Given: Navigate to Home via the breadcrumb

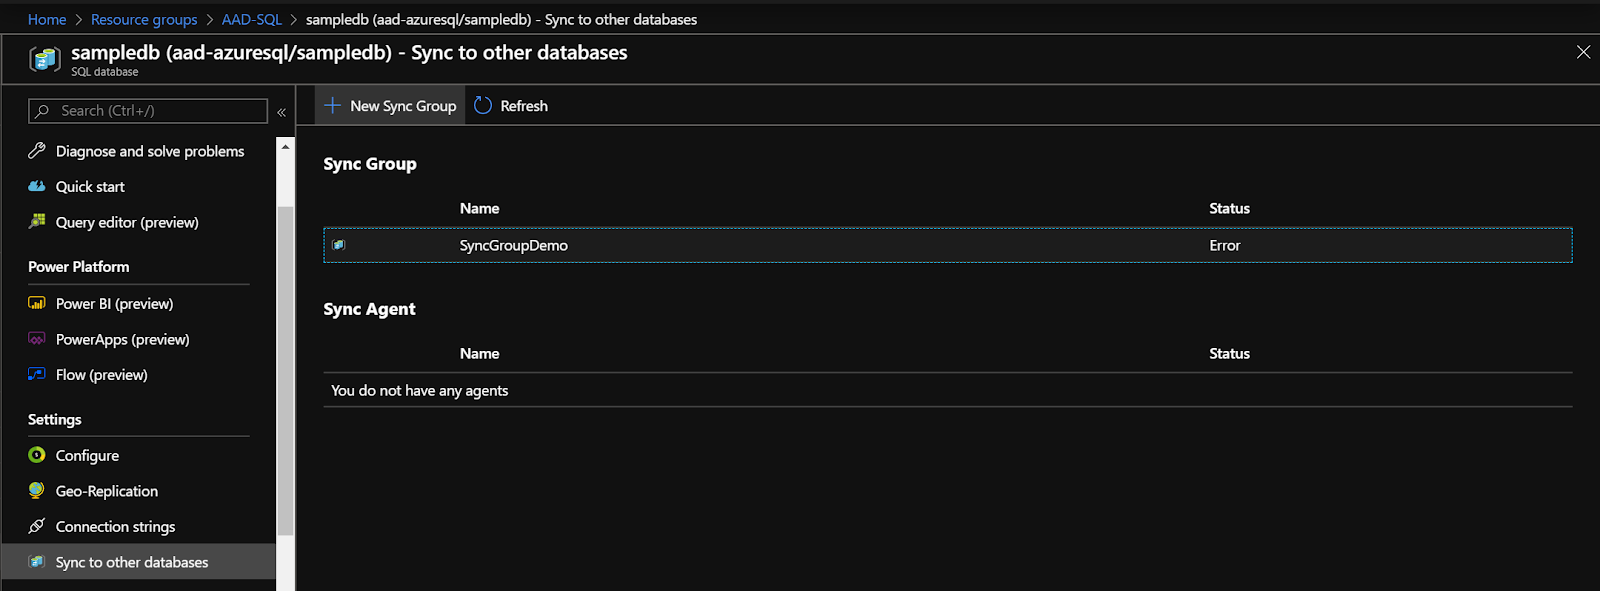Looking at the screenshot, I should coord(46,19).
